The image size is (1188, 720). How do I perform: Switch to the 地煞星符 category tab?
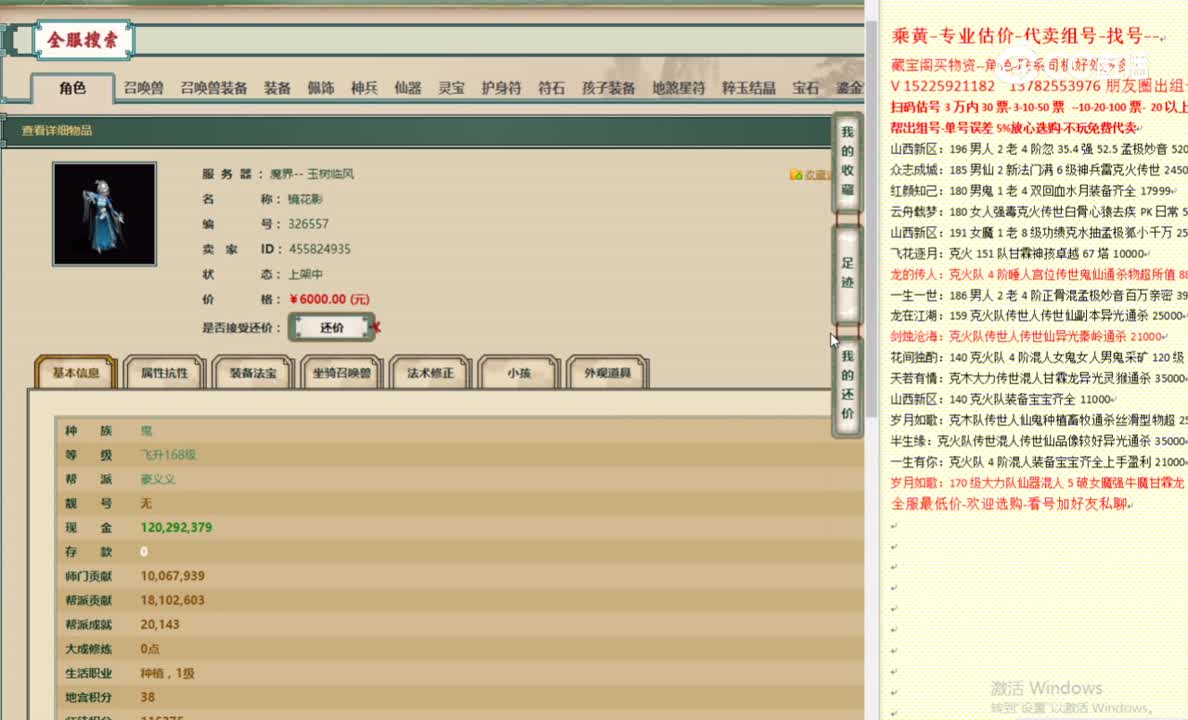click(x=678, y=88)
